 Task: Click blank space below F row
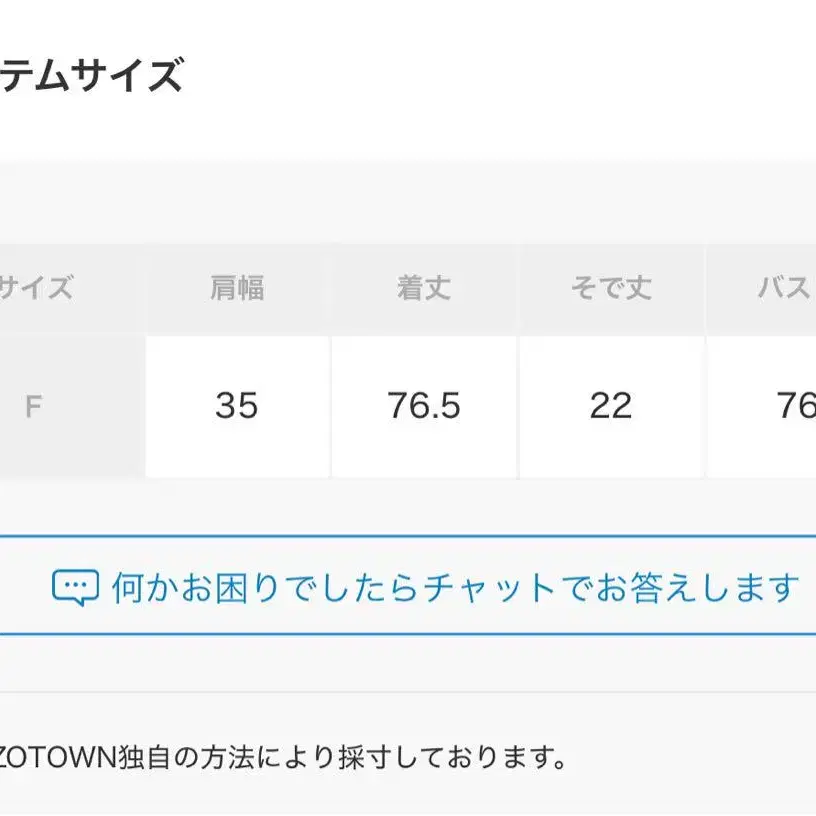[x=408, y=506]
